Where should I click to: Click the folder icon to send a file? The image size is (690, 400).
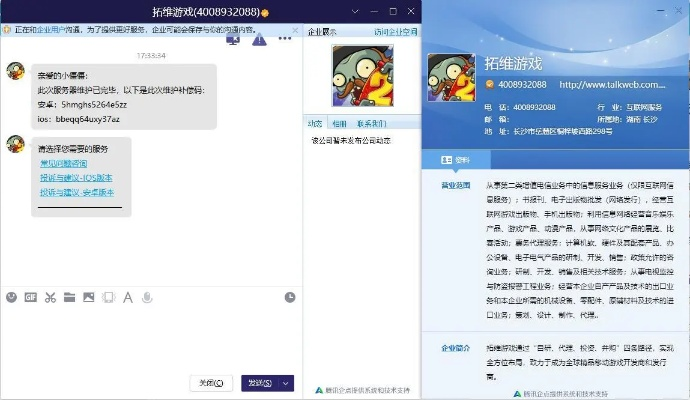(x=69, y=297)
